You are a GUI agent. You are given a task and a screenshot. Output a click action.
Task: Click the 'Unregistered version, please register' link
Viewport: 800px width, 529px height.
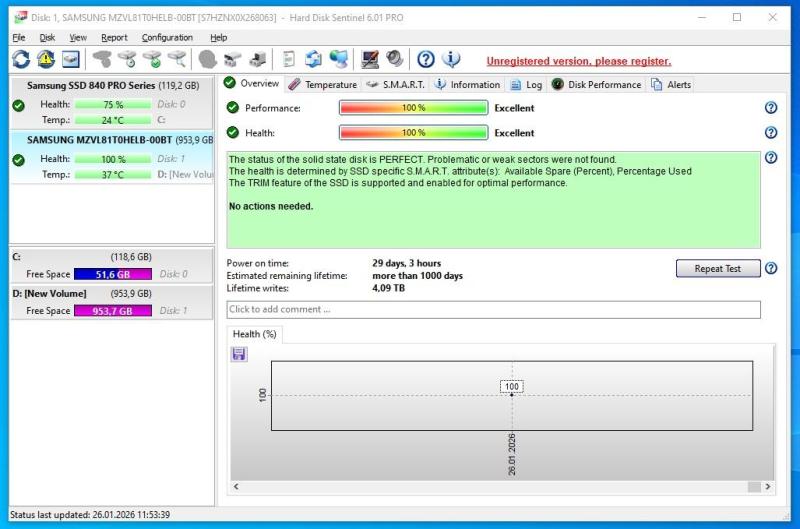pyautogui.click(x=578, y=61)
